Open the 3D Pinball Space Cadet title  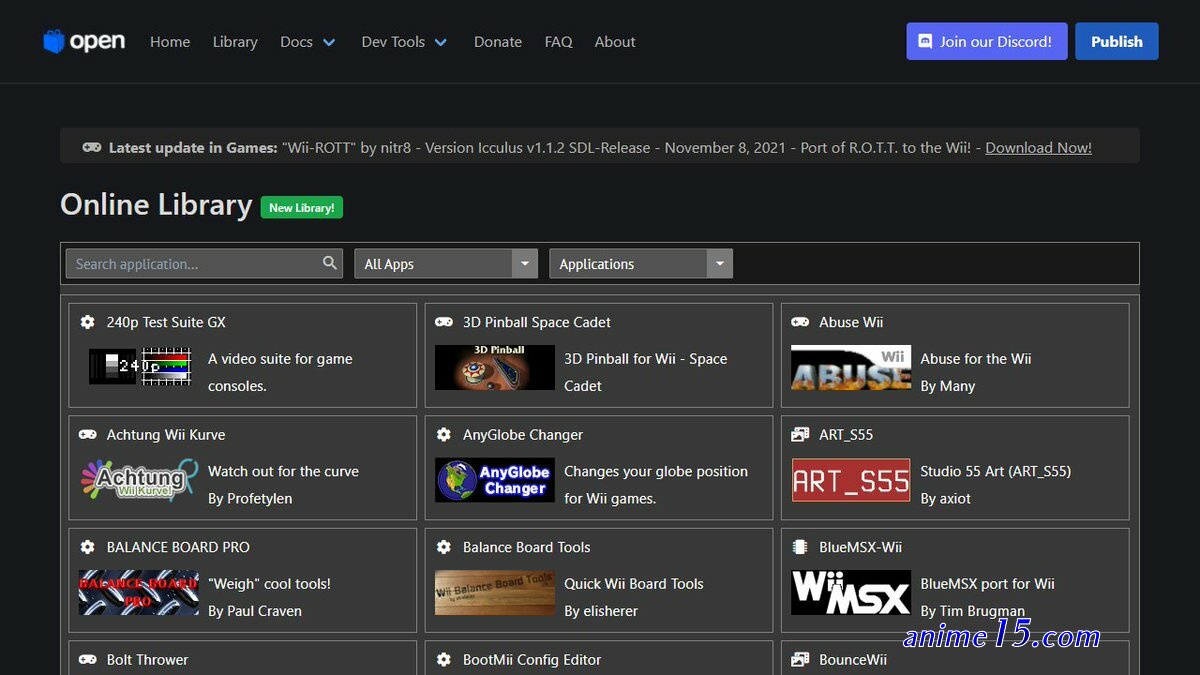[537, 322]
